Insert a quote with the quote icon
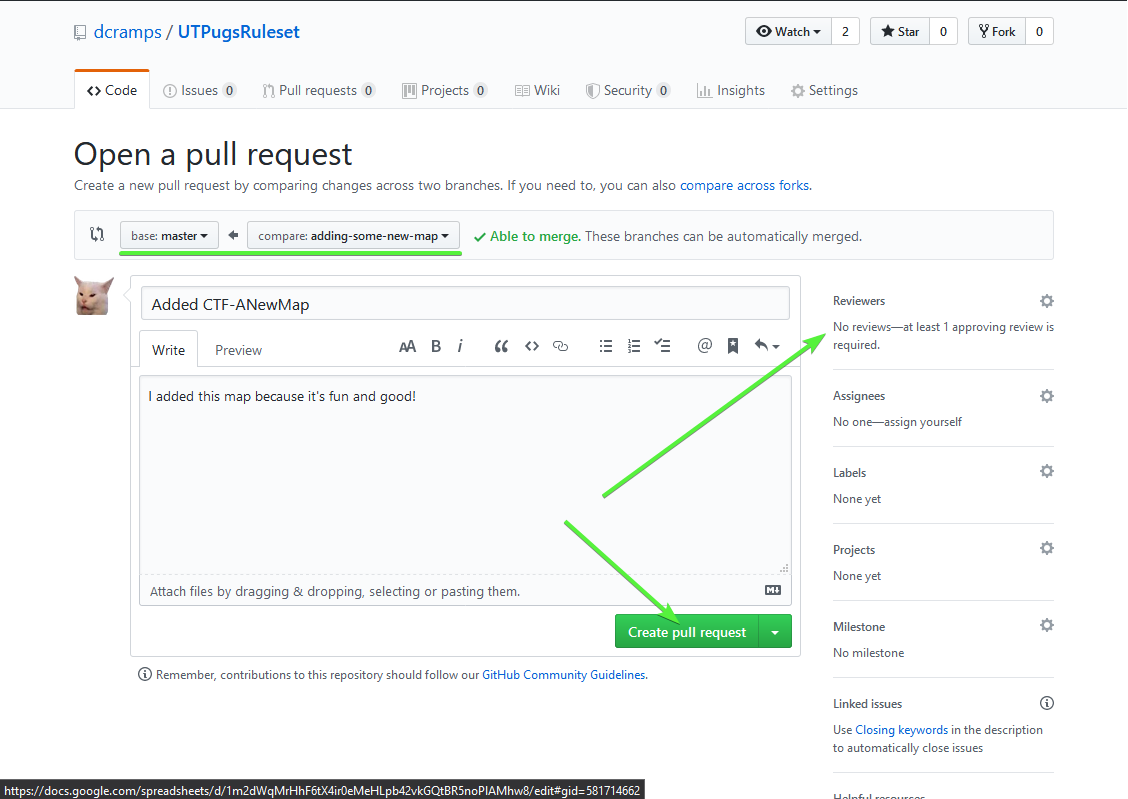 501,347
